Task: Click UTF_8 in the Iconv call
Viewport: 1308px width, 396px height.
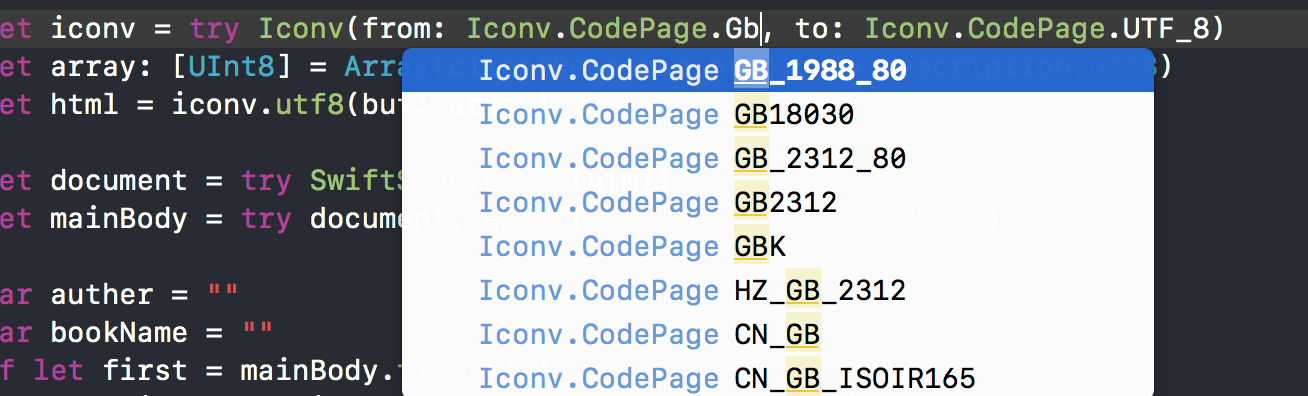Action: pyautogui.click(x=1165, y=30)
